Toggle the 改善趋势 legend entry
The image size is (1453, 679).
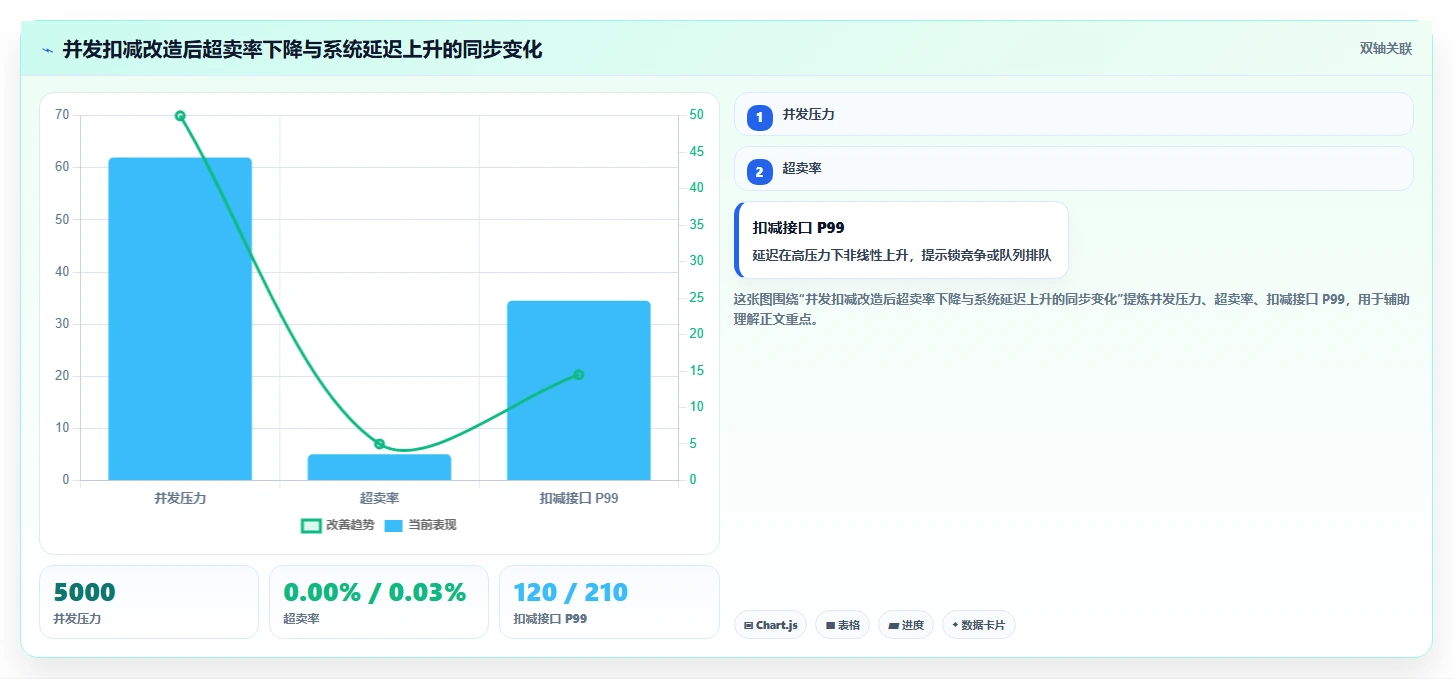click(338, 525)
